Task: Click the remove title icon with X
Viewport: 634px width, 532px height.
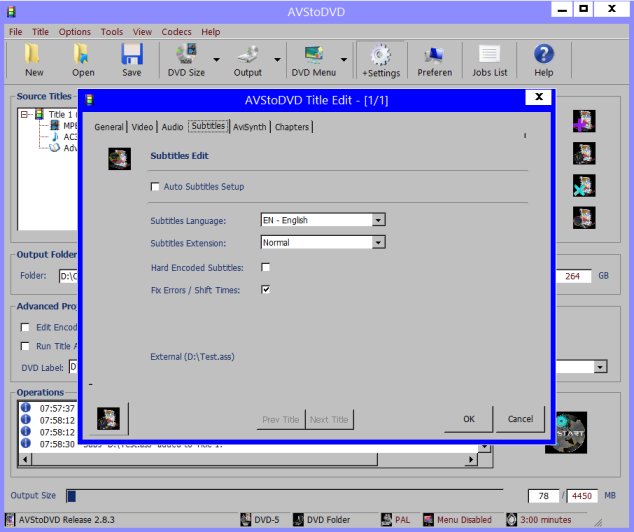Action: (x=584, y=186)
